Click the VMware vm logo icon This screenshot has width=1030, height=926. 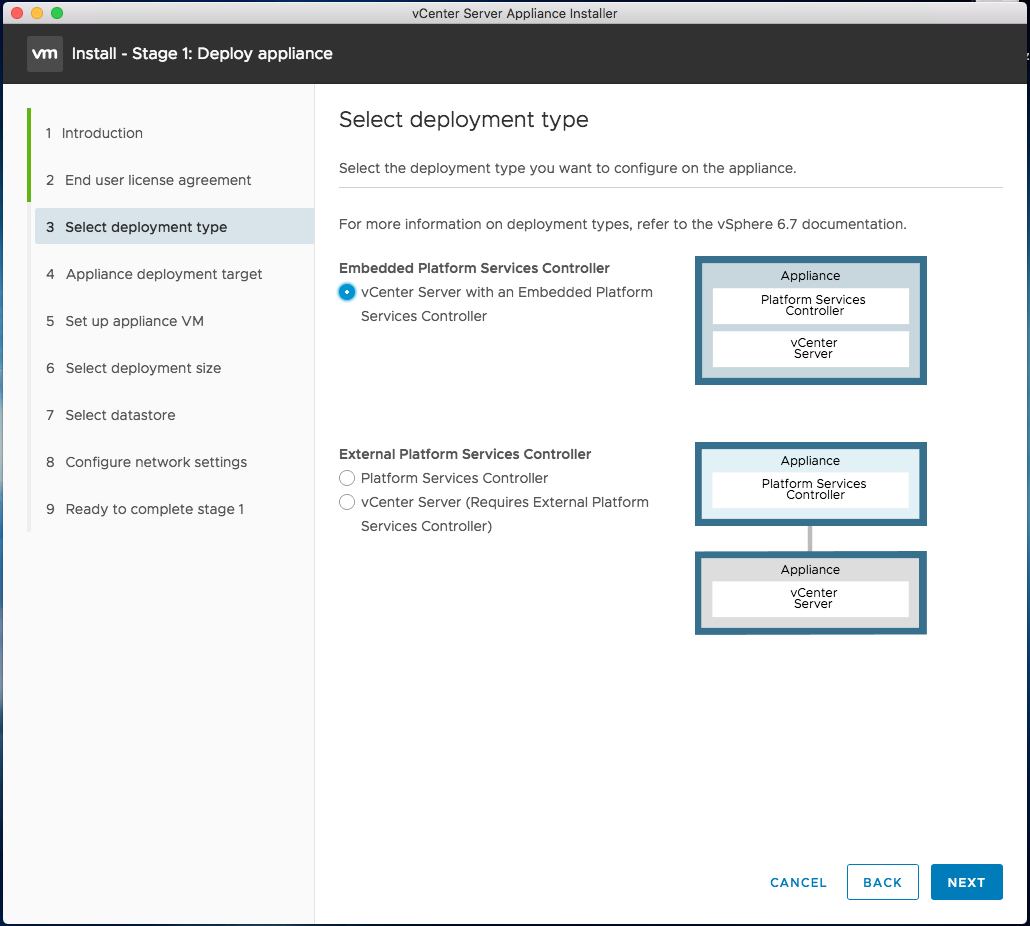[x=45, y=54]
